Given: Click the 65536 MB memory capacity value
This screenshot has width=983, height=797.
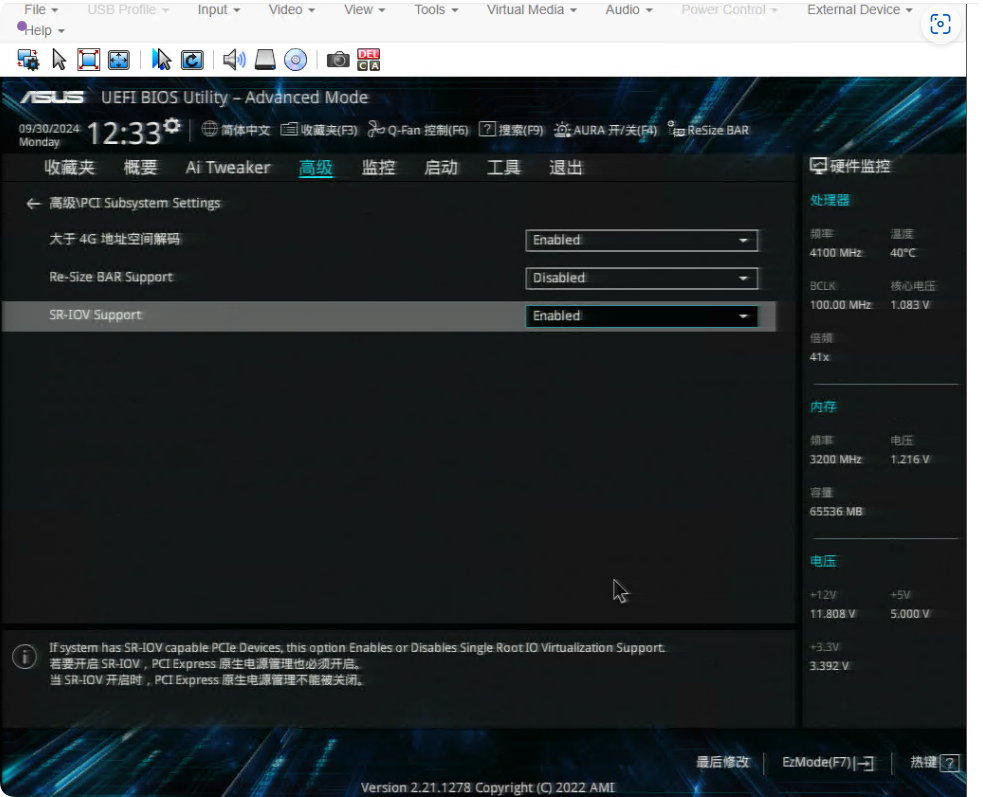Looking at the screenshot, I should 836,512.
